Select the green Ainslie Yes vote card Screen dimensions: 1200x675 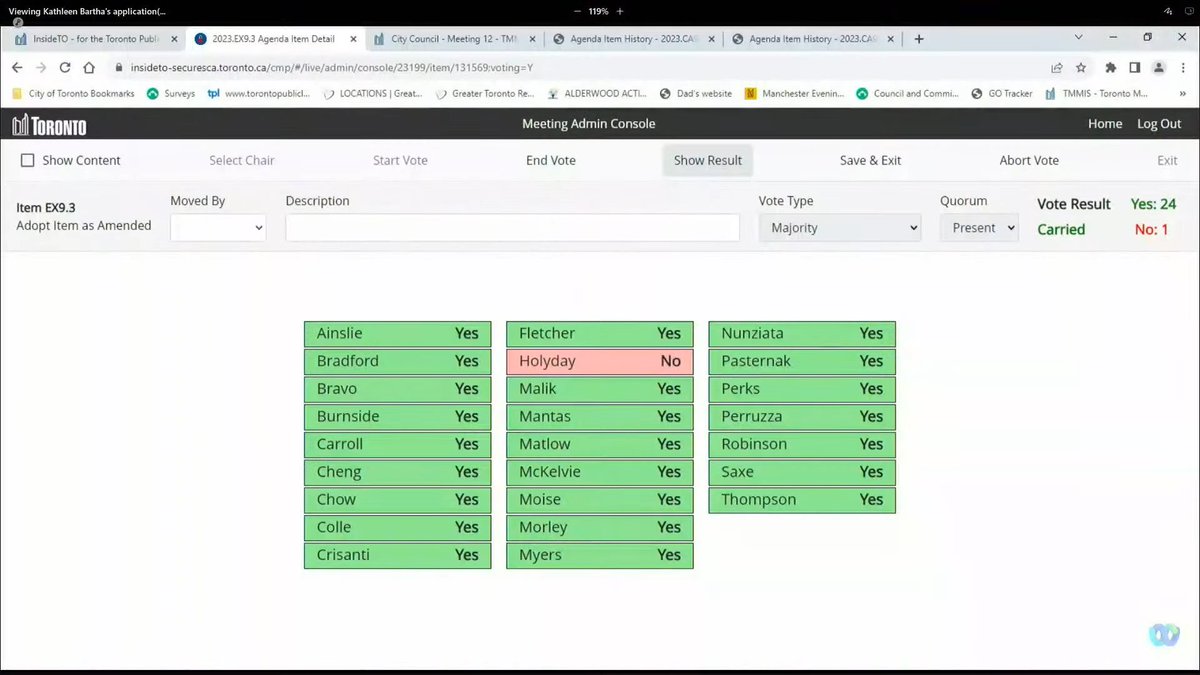(397, 334)
